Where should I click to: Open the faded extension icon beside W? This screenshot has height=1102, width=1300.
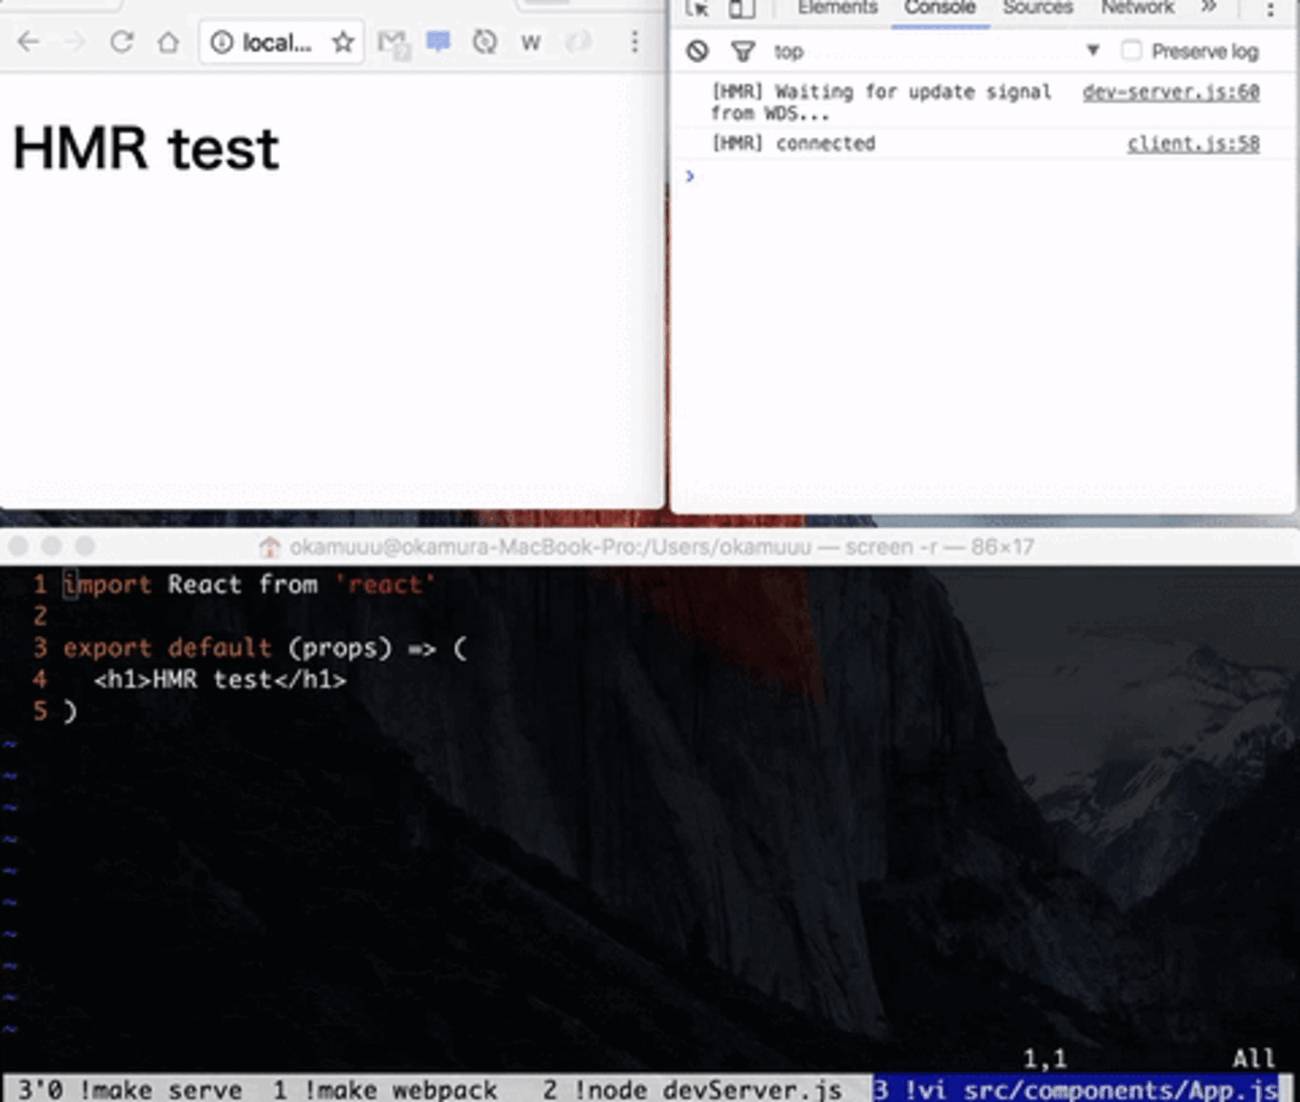click(x=578, y=42)
